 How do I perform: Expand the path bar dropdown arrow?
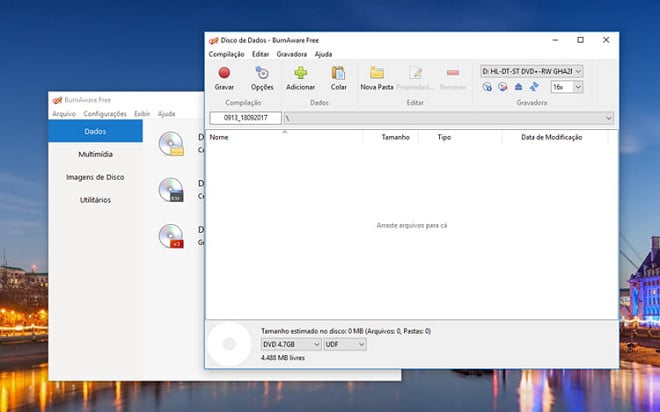609,118
